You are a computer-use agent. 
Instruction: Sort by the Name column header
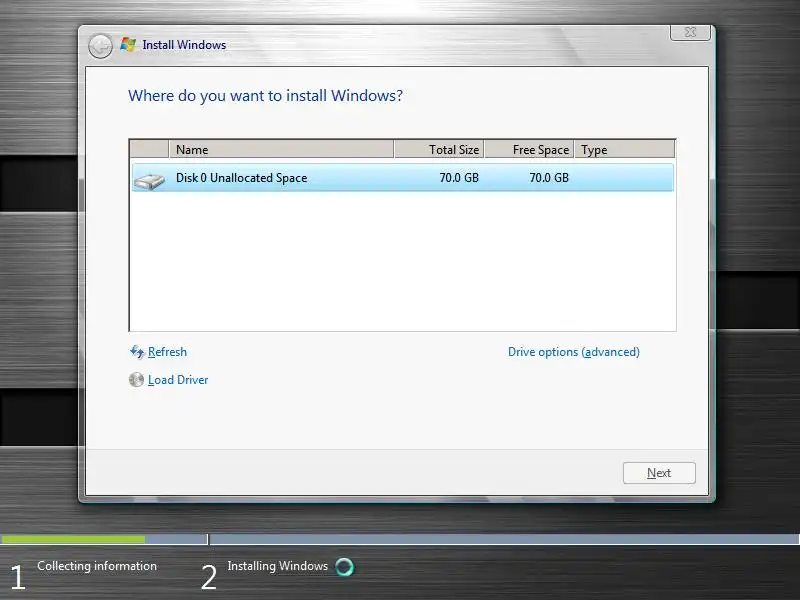point(281,149)
